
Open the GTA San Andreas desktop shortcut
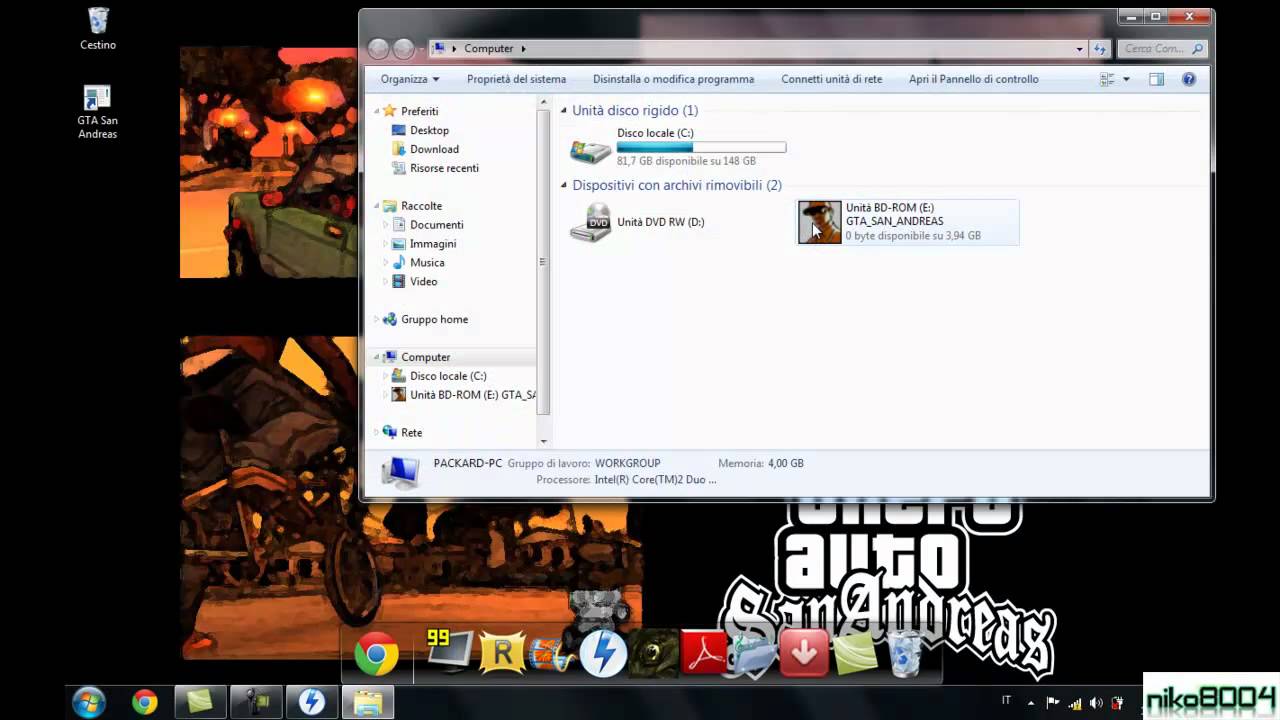(97, 111)
